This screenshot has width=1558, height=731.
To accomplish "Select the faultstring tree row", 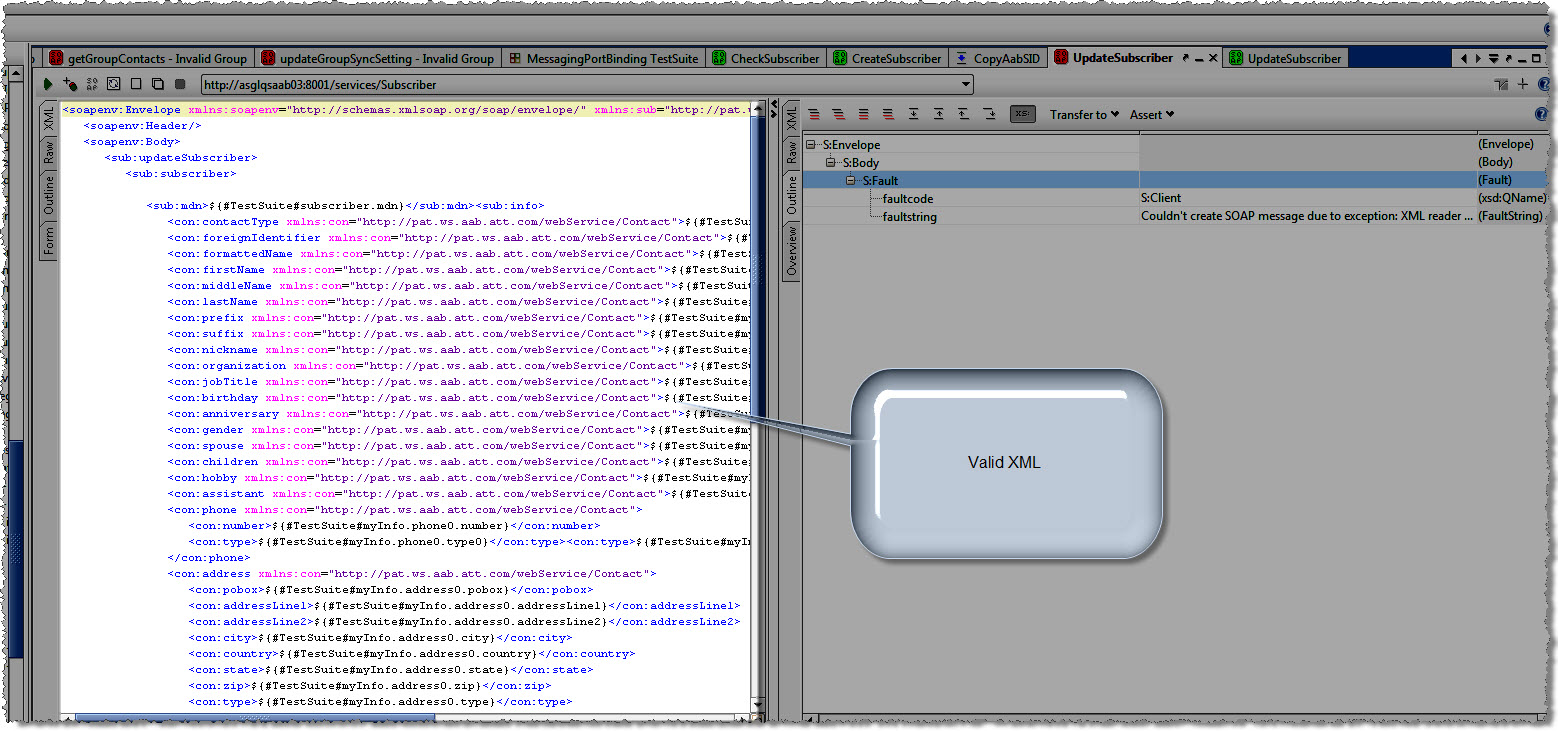I will tap(909, 216).
